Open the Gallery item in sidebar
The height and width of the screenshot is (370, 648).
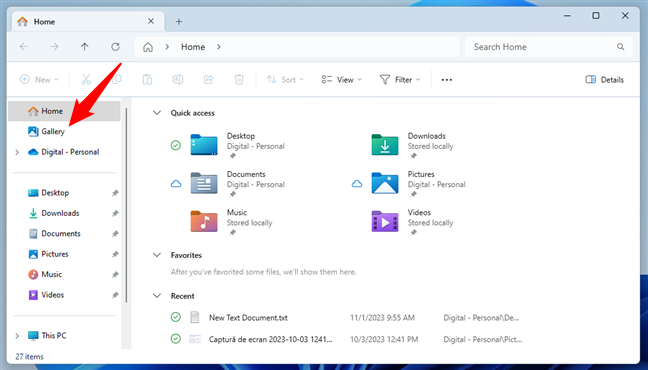point(46,131)
